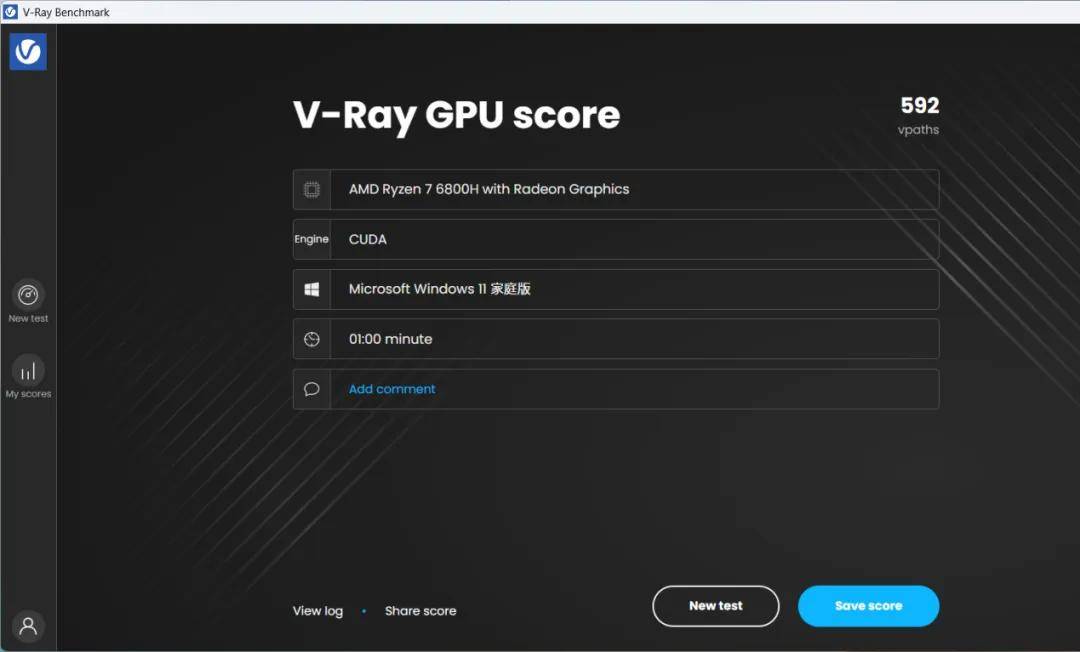1080x652 pixels.
Task: Click the 01:00 minute duration text
Action: [391, 339]
